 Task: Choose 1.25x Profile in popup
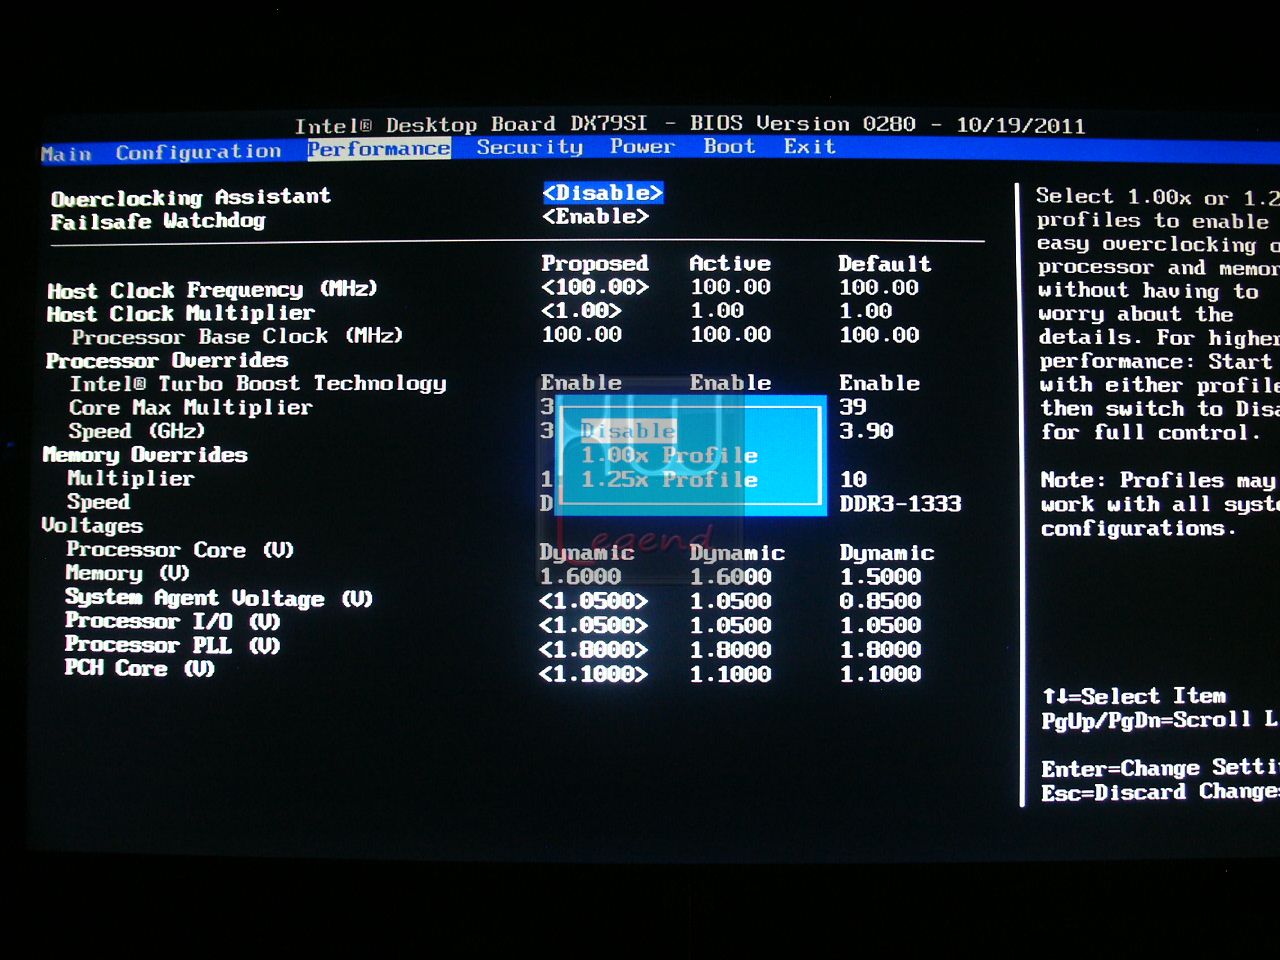[x=669, y=479]
